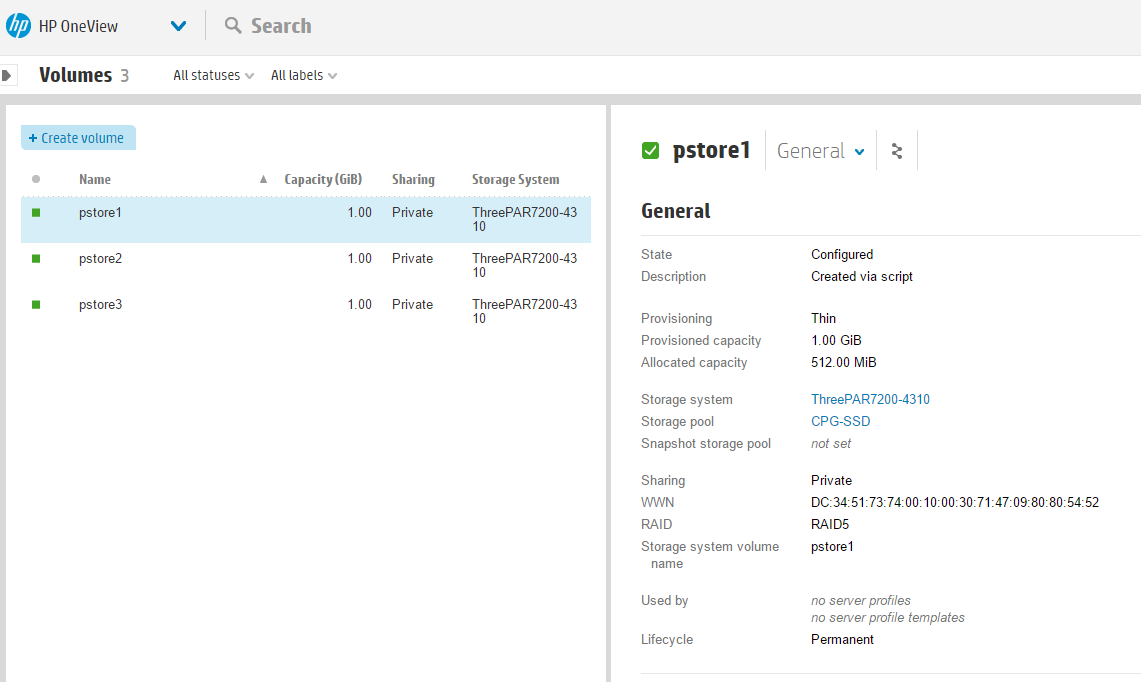Viewport: 1141px width, 682px height.
Task: Click the Permanent lifecycle value
Action: 842,639
